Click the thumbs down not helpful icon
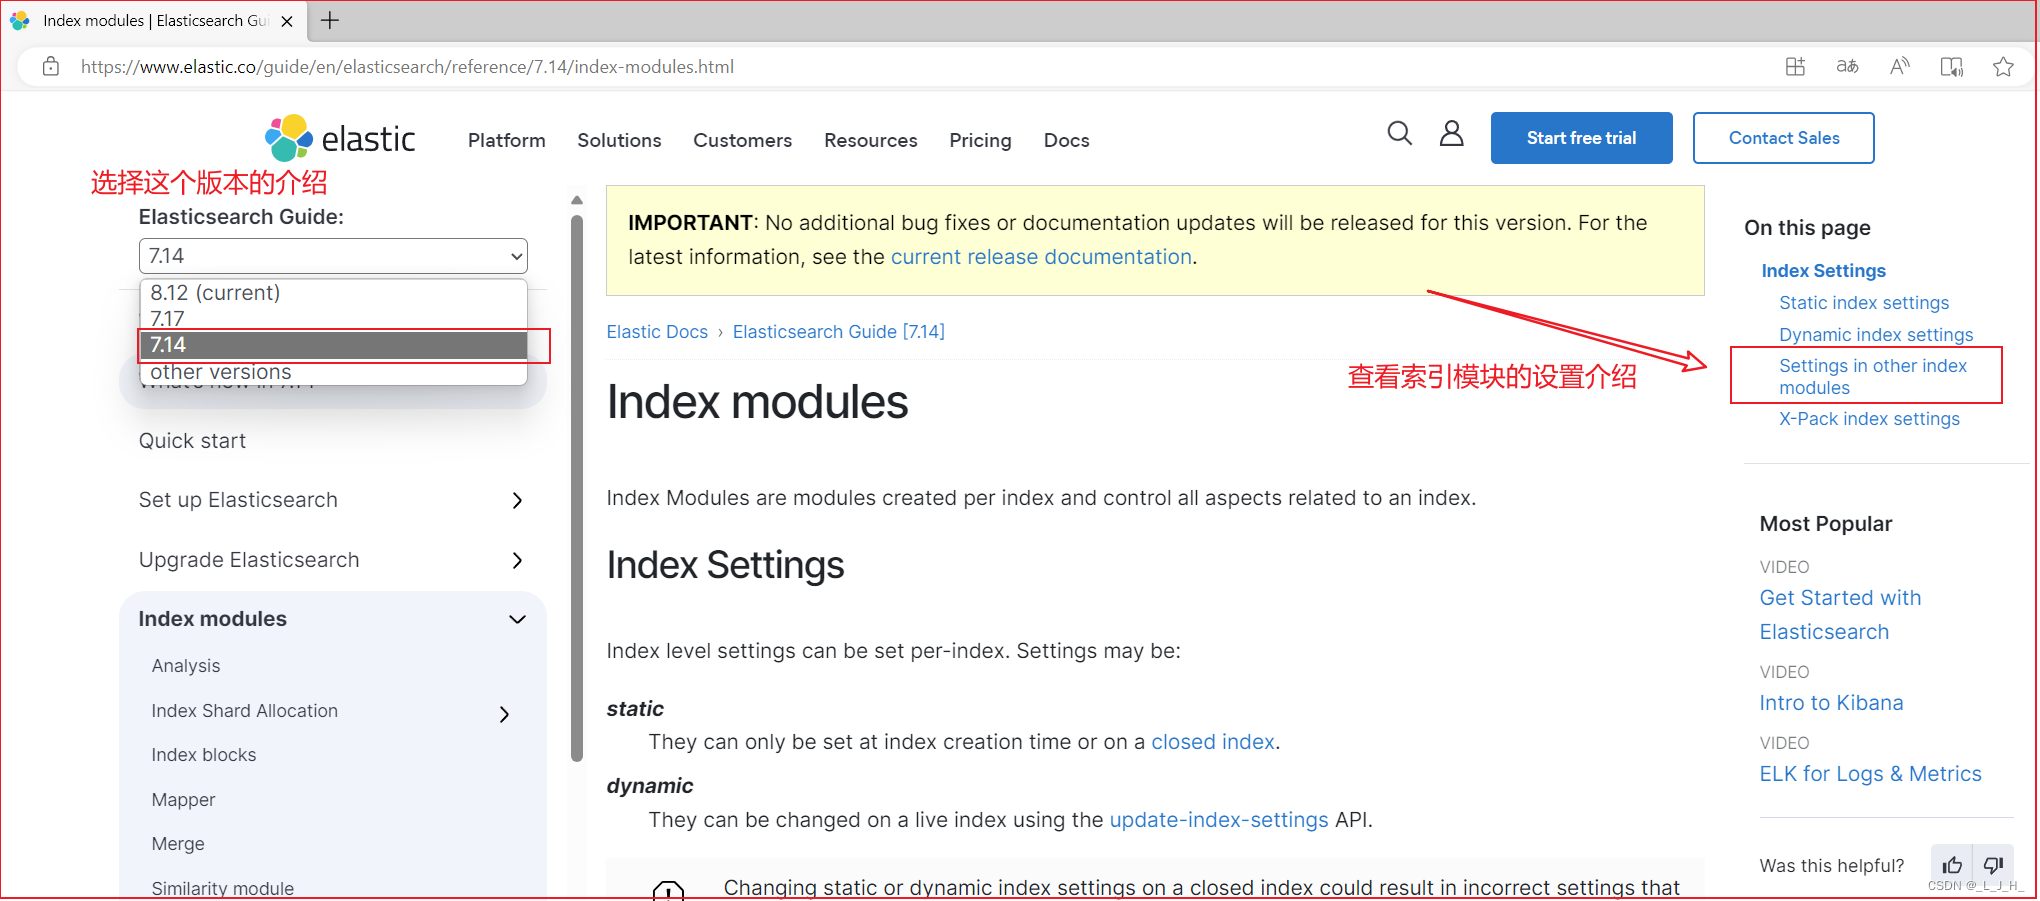This screenshot has width=2040, height=901. 1993,865
